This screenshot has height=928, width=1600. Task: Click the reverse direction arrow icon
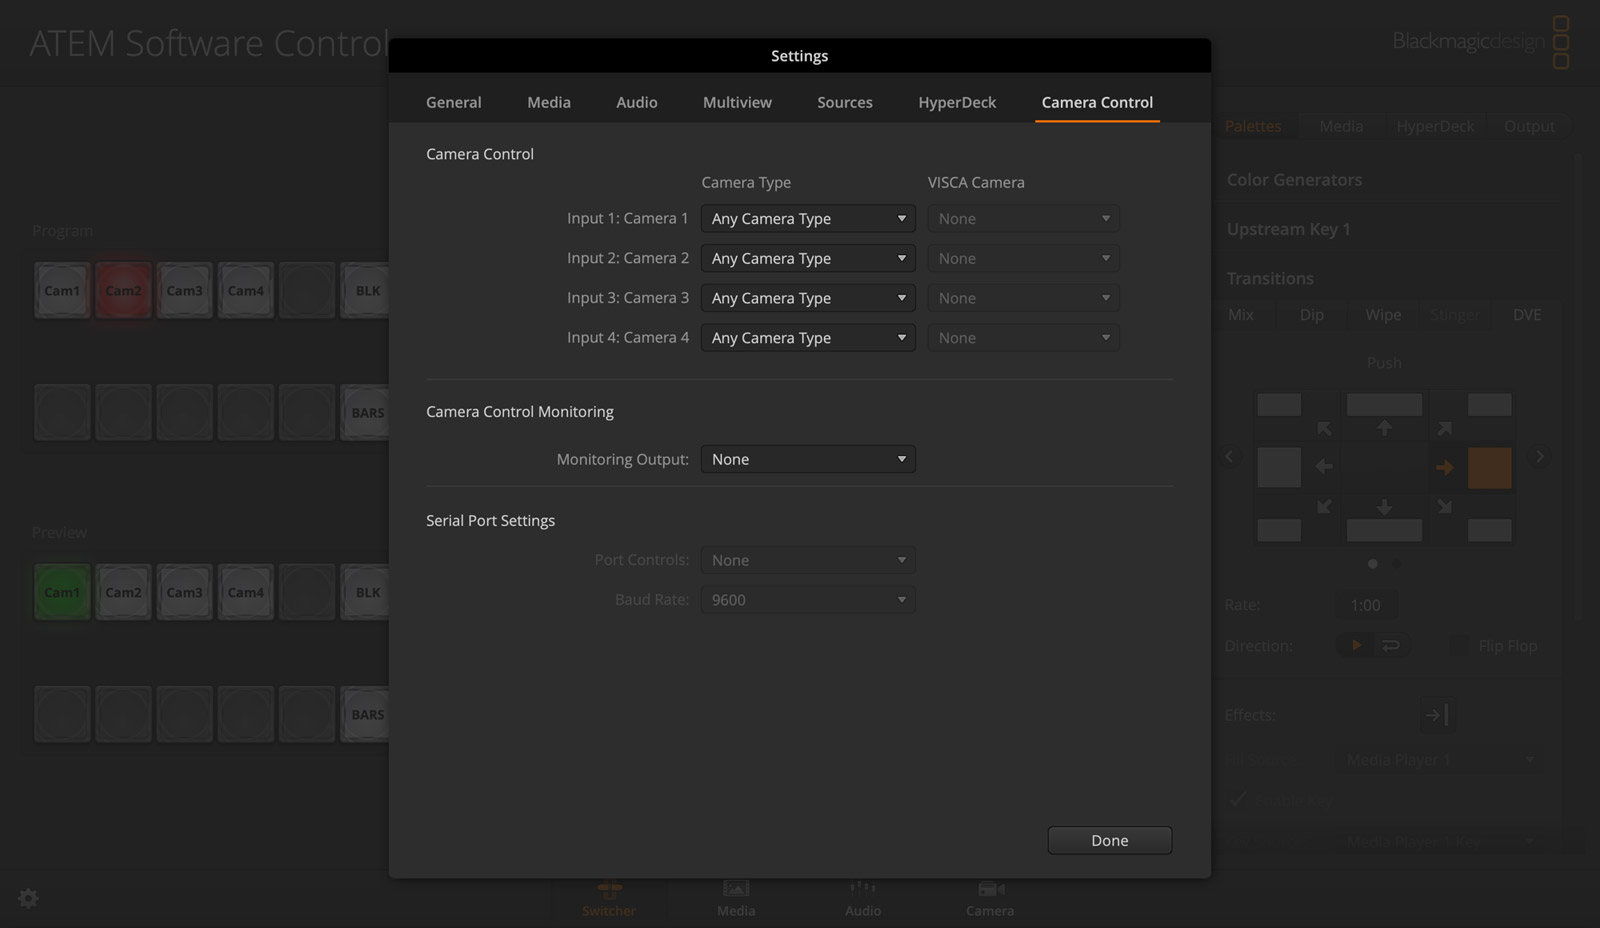[1392, 645]
